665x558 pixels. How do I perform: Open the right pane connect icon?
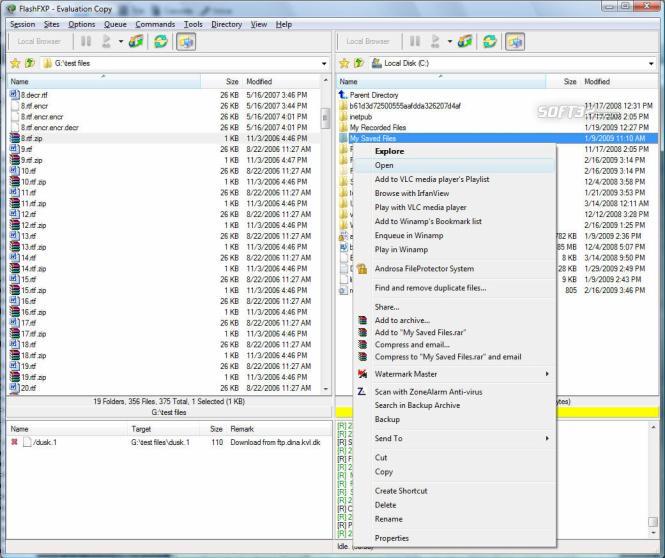point(465,42)
